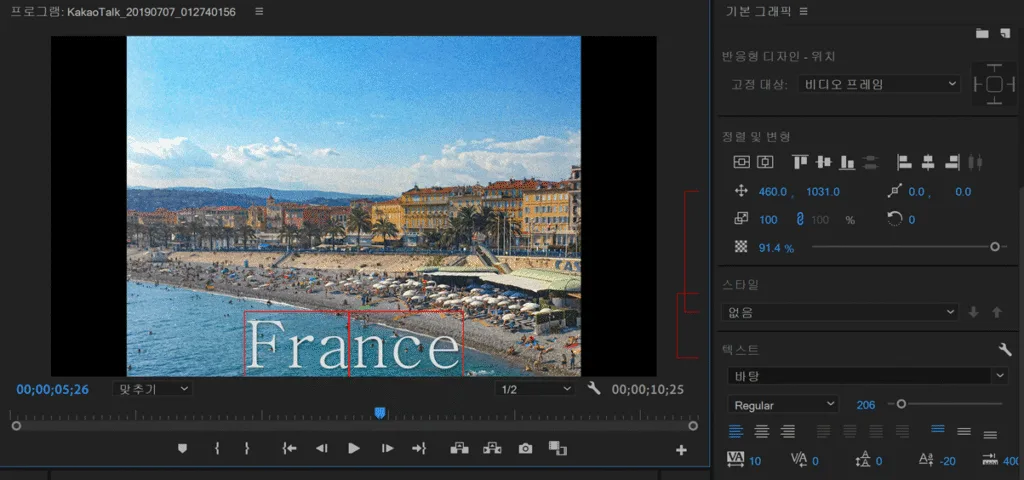The height and width of the screenshot is (480, 1024).
Task: Click the new group folder icon
Action: 982,33
